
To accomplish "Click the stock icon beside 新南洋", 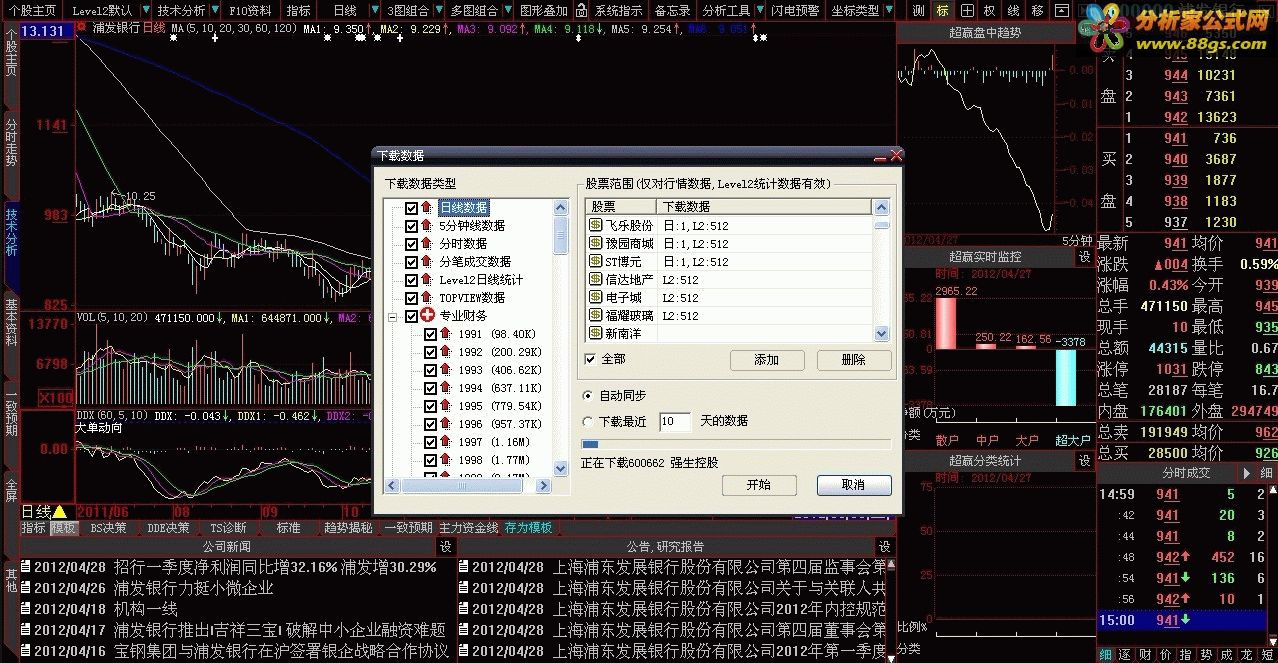I will tap(596, 333).
